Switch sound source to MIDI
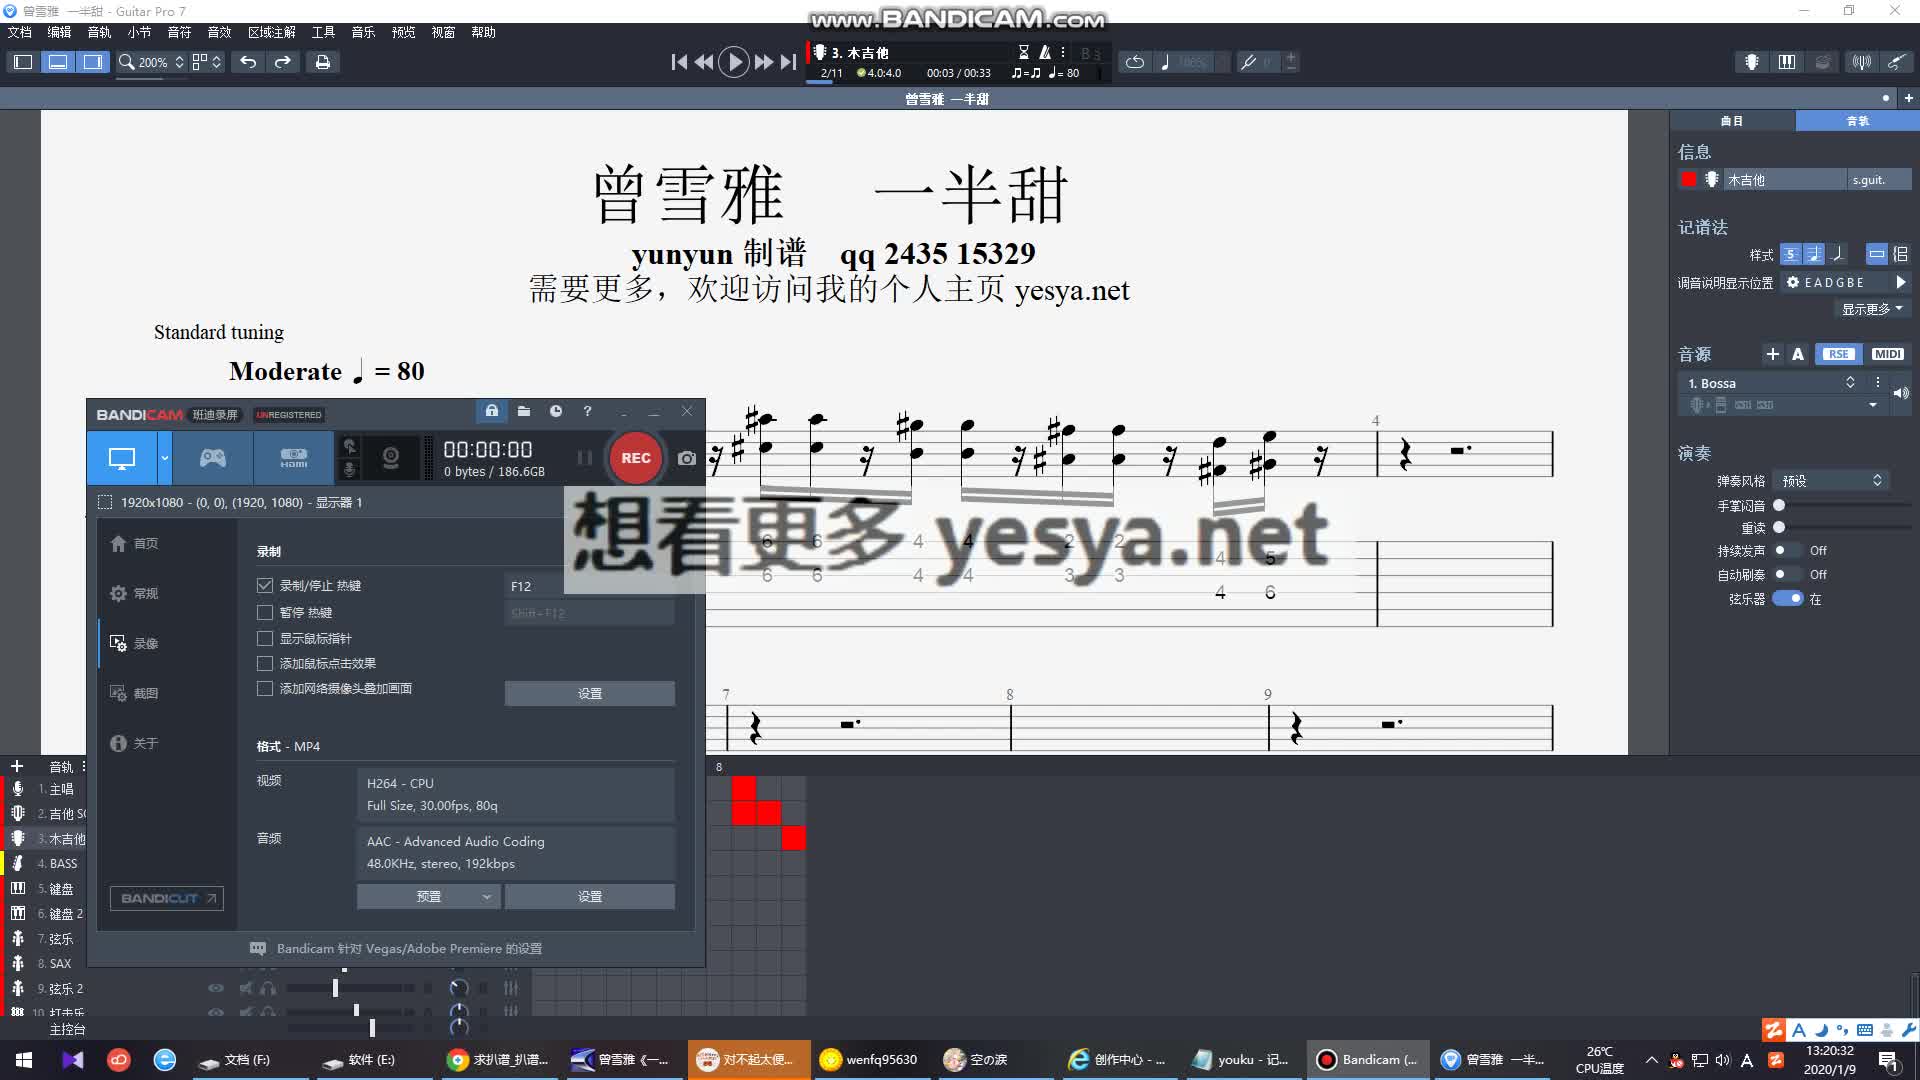The image size is (1920, 1080). pyautogui.click(x=1887, y=354)
